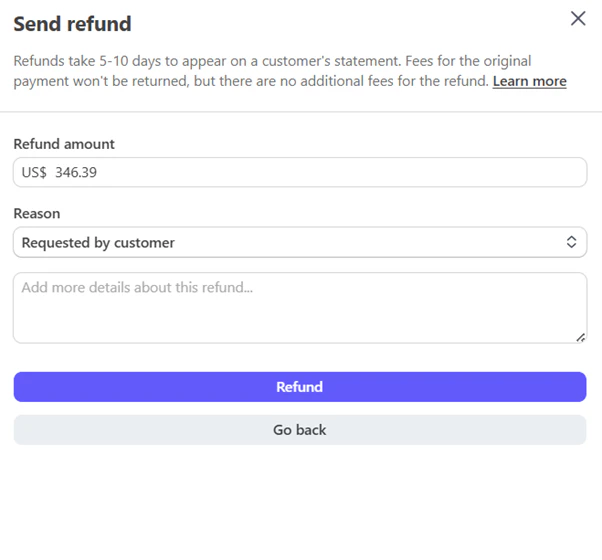This screenshot has height=560, width=602.
Task: Click the purple Refund button
Action: 300,387
